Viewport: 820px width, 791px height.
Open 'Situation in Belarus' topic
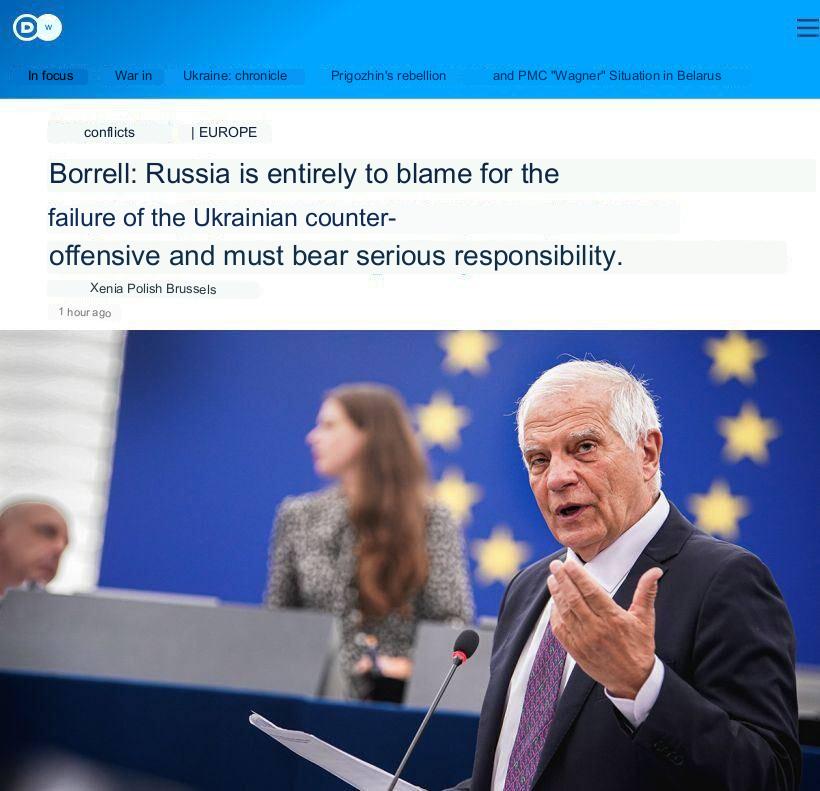665,76
